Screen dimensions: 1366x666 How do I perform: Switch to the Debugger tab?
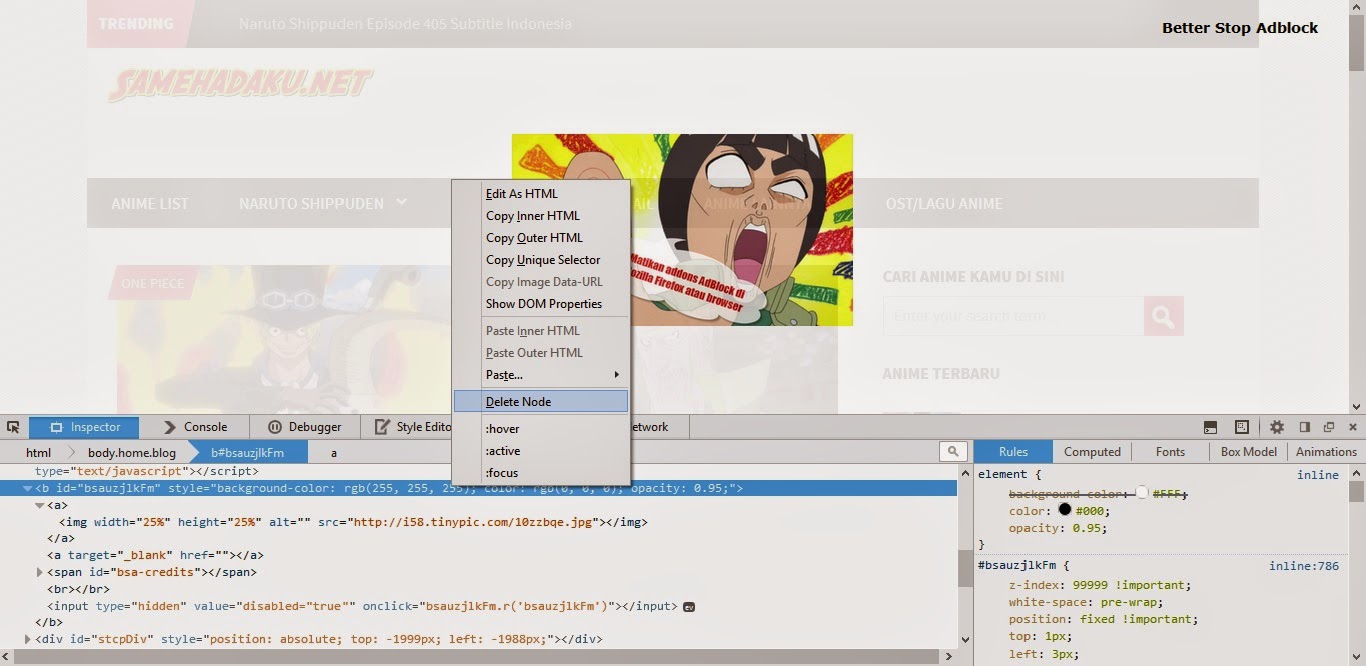click(x=303, y=427)
